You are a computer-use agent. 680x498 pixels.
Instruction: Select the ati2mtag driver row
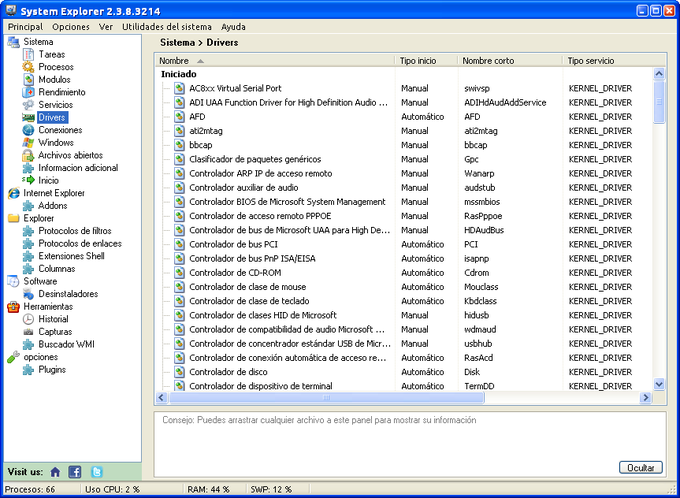tap(403, 131)
